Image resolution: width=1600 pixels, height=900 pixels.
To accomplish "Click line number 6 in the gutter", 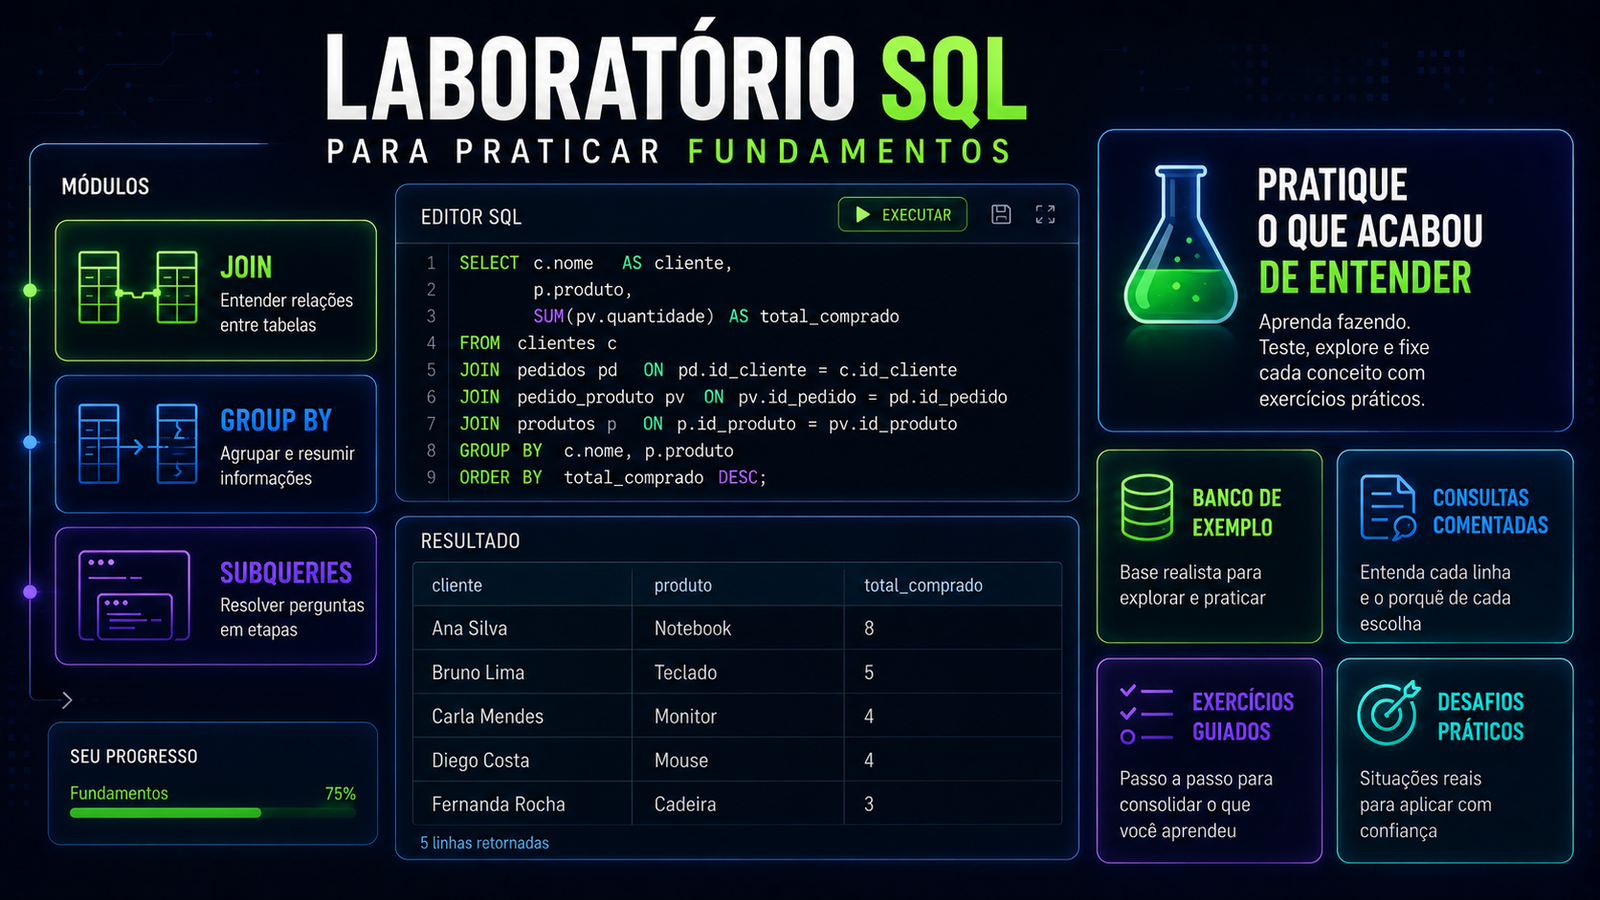I will (x=431, y=397).
